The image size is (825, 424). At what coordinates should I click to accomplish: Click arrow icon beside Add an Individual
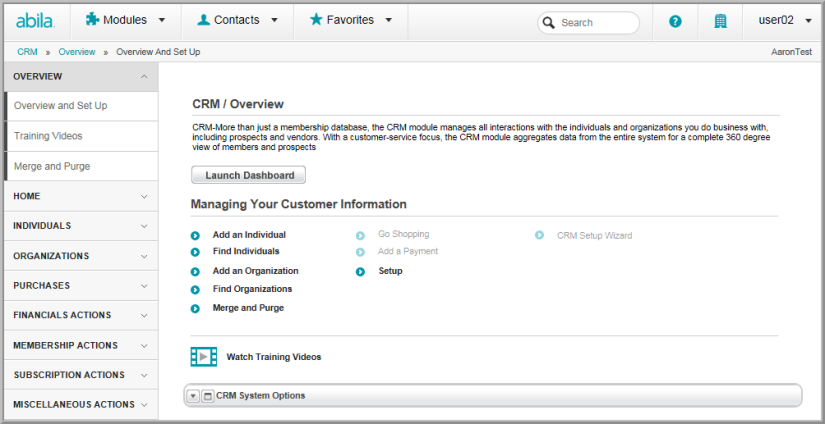coord(195,236)
